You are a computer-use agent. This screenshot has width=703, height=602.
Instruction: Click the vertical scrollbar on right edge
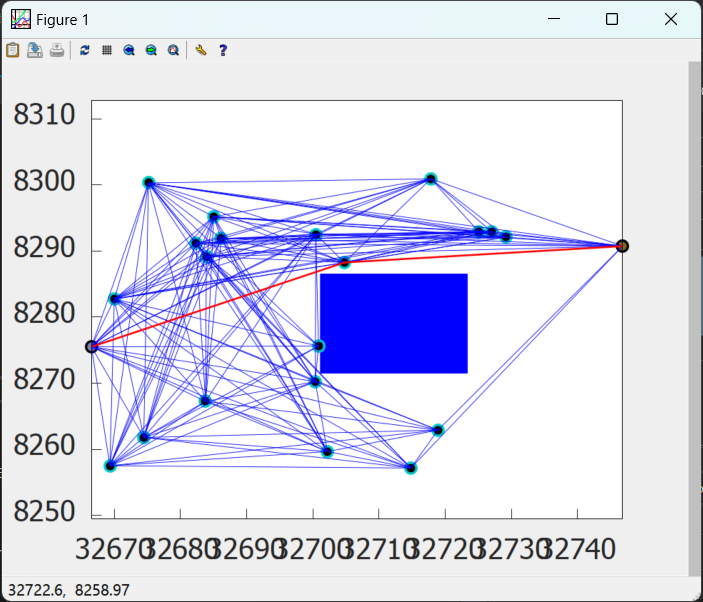point(694,320)
